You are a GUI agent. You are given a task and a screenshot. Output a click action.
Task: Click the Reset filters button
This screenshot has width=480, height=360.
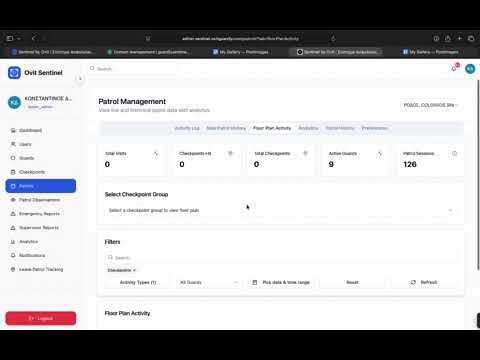tap(352, 282)
